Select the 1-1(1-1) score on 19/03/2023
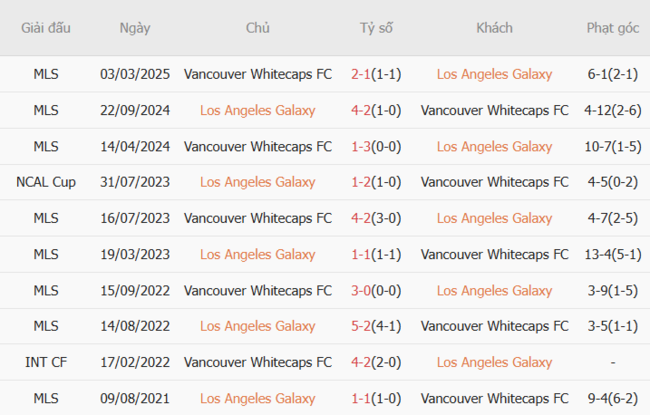 (x=376, y=254)
